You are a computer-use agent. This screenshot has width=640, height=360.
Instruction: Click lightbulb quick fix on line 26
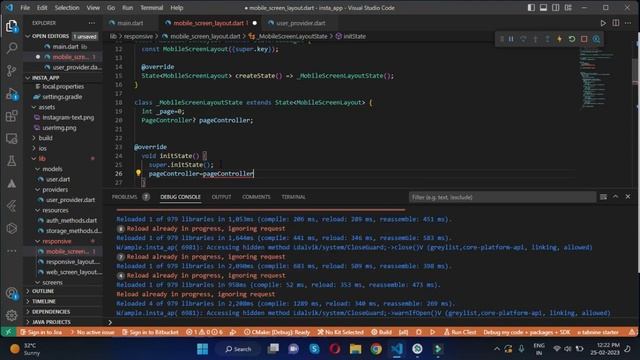pyautogui.click(x=138, y=173)
